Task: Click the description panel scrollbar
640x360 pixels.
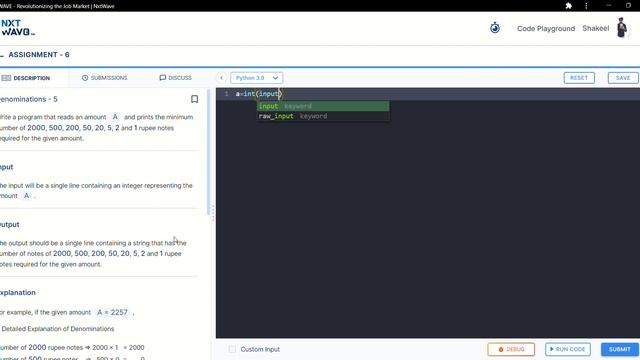Action: [209, 152]
